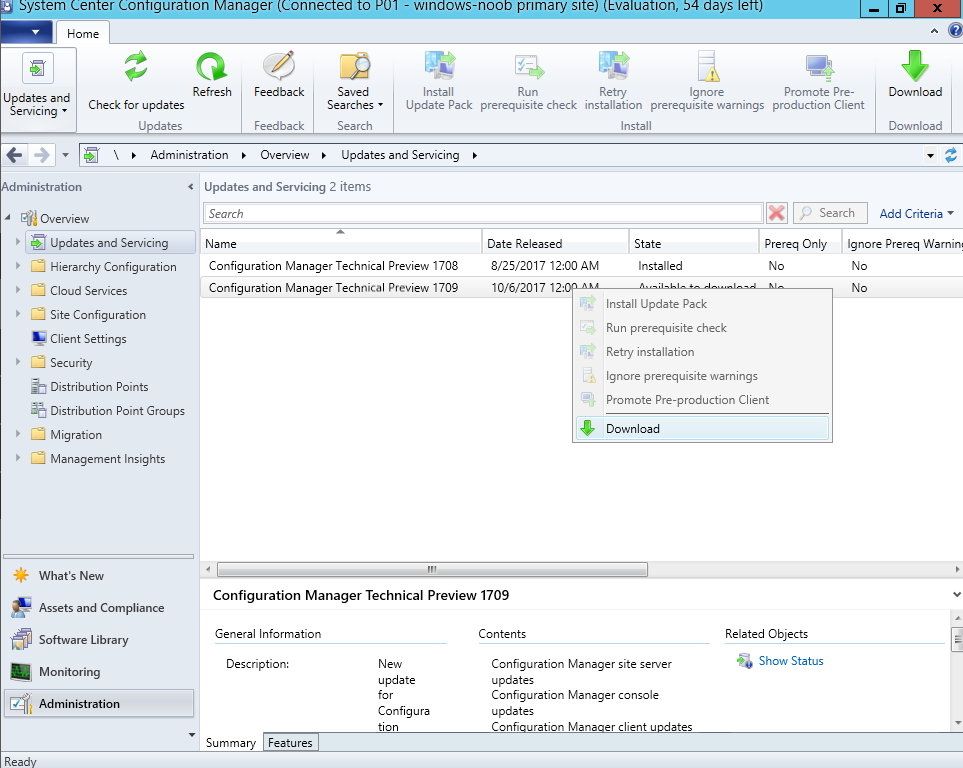
Task: Click the Search button
Action: (830, 213)
